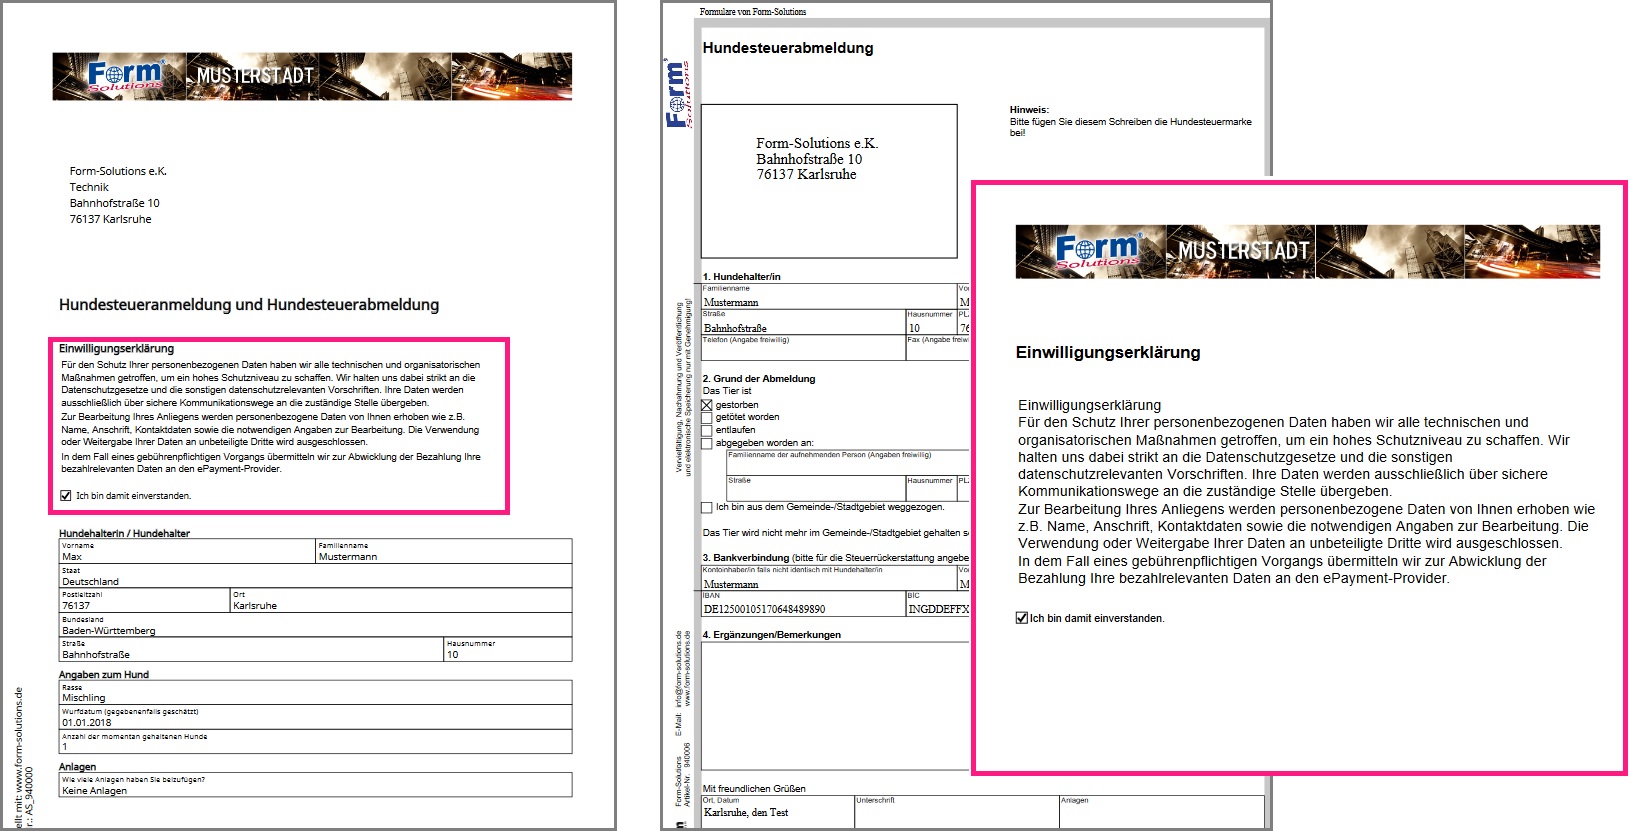Click the Bundesland field 'Baden-Württemberg'

coord(314,630)
